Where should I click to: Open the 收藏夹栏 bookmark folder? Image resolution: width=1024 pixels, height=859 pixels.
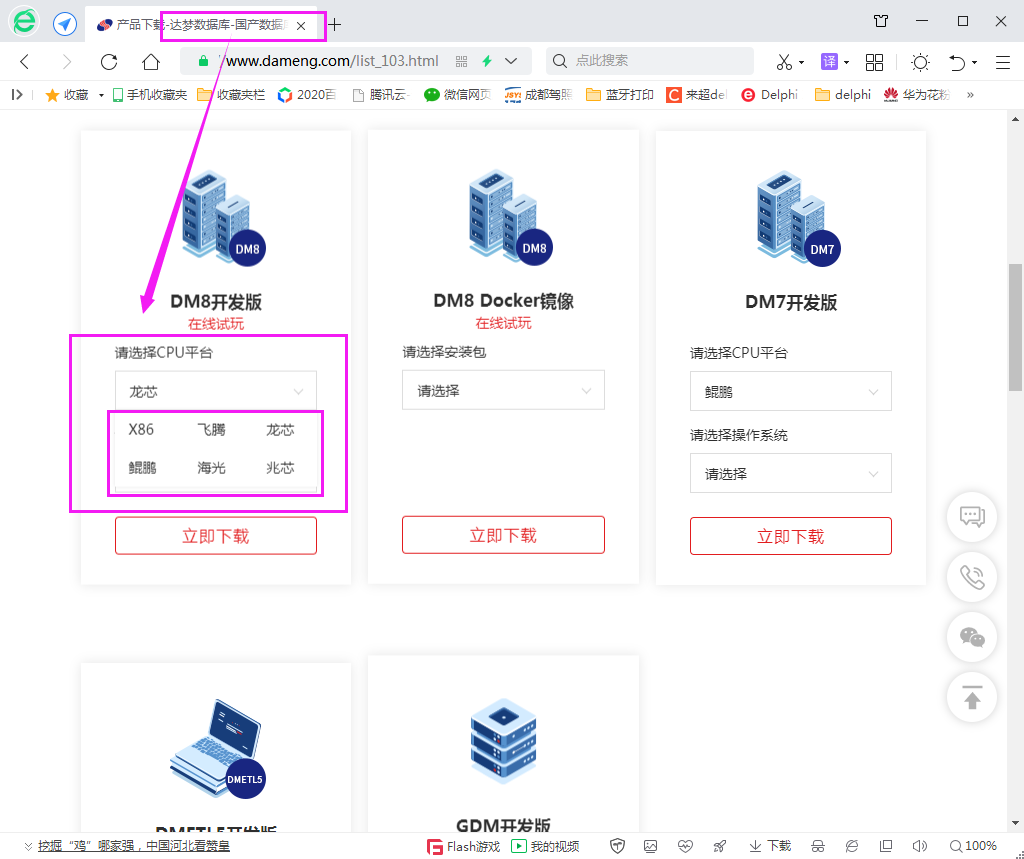click(x=231, y=95)
